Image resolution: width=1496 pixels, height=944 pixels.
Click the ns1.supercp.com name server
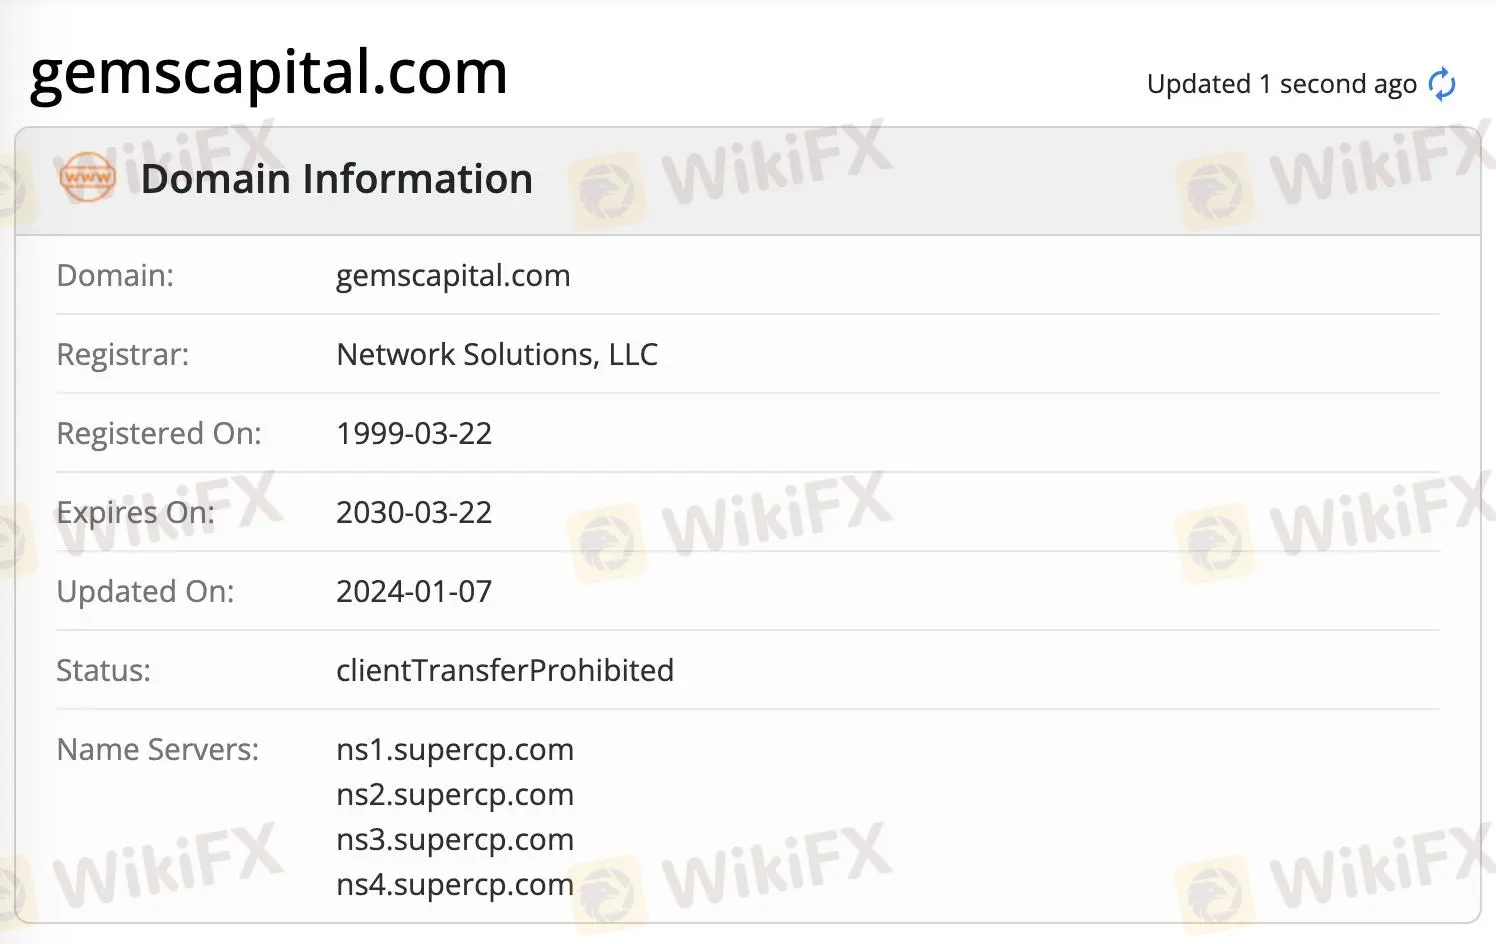click(454, 749)
